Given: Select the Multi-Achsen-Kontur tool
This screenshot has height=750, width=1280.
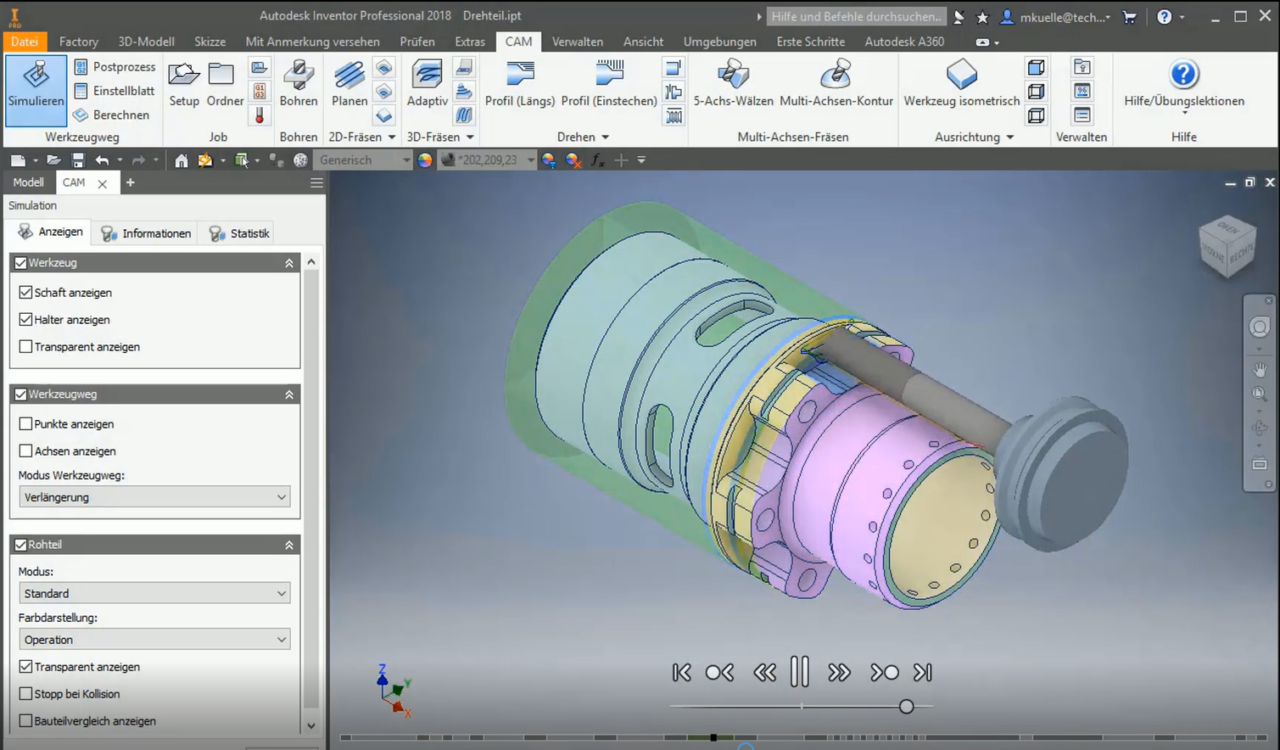Looking at the screenshot, I should click(836, 85).
